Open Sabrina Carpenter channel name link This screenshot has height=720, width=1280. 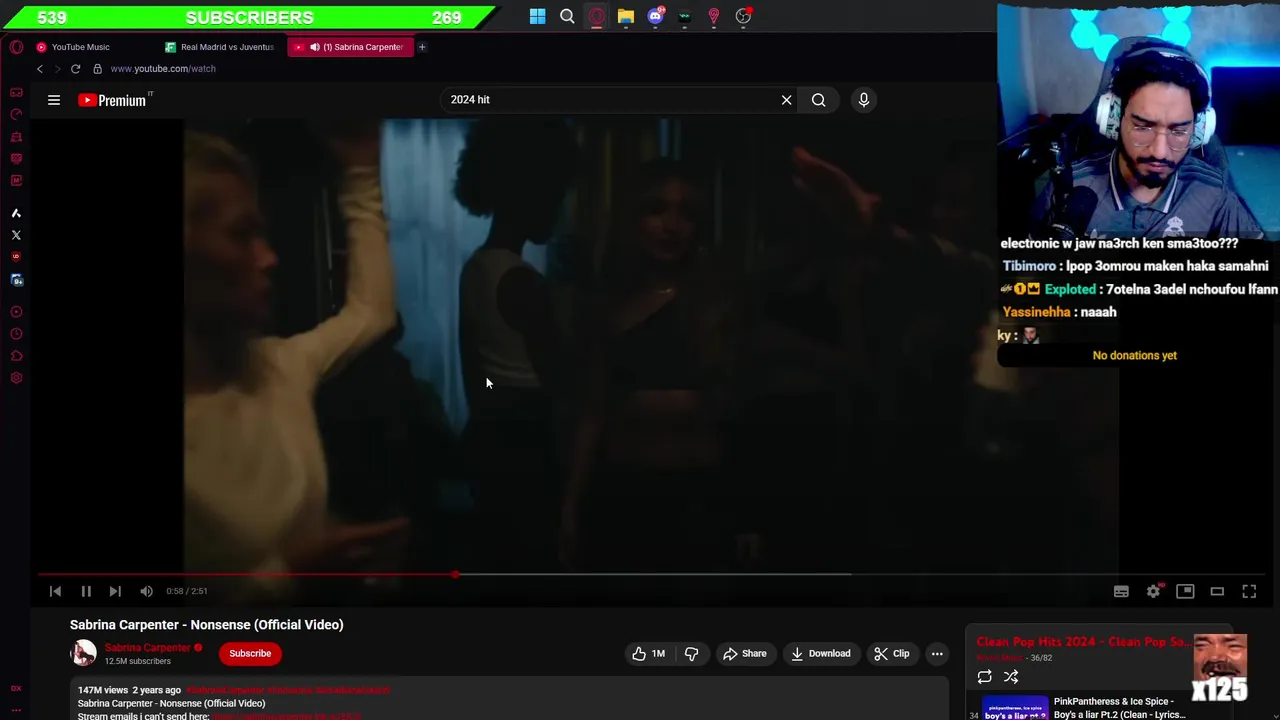coord(147,648)
